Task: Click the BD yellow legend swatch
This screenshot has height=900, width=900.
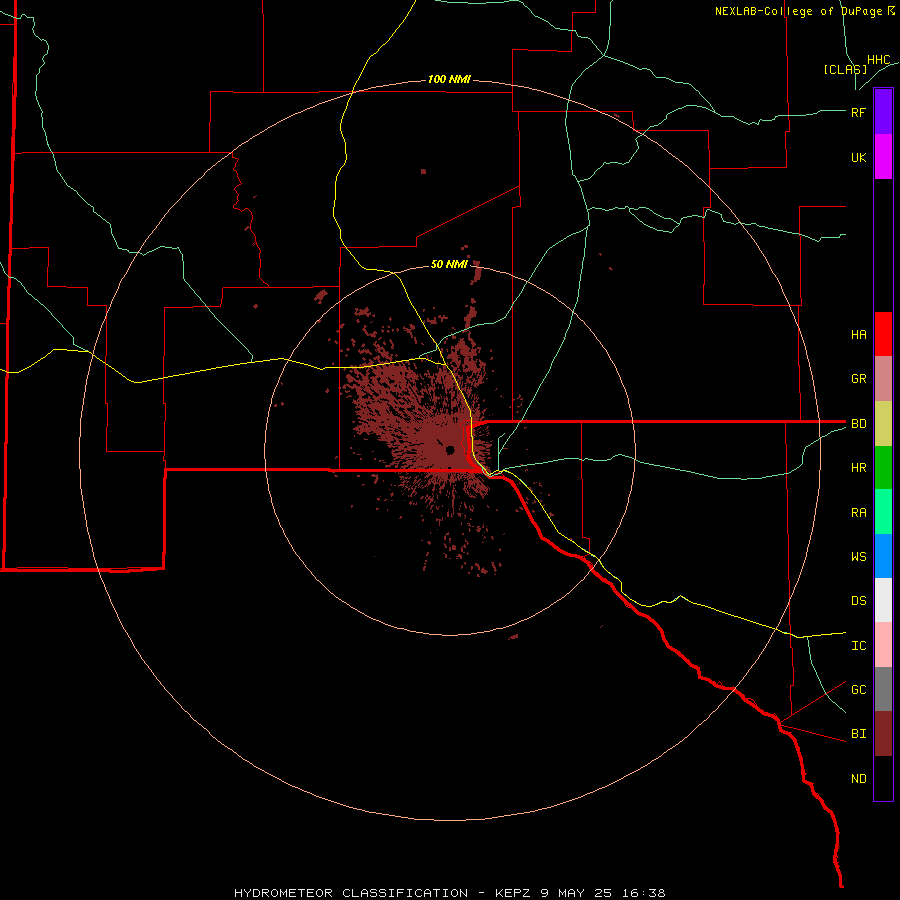Action: pyautogui.click(x=883, y=424)
